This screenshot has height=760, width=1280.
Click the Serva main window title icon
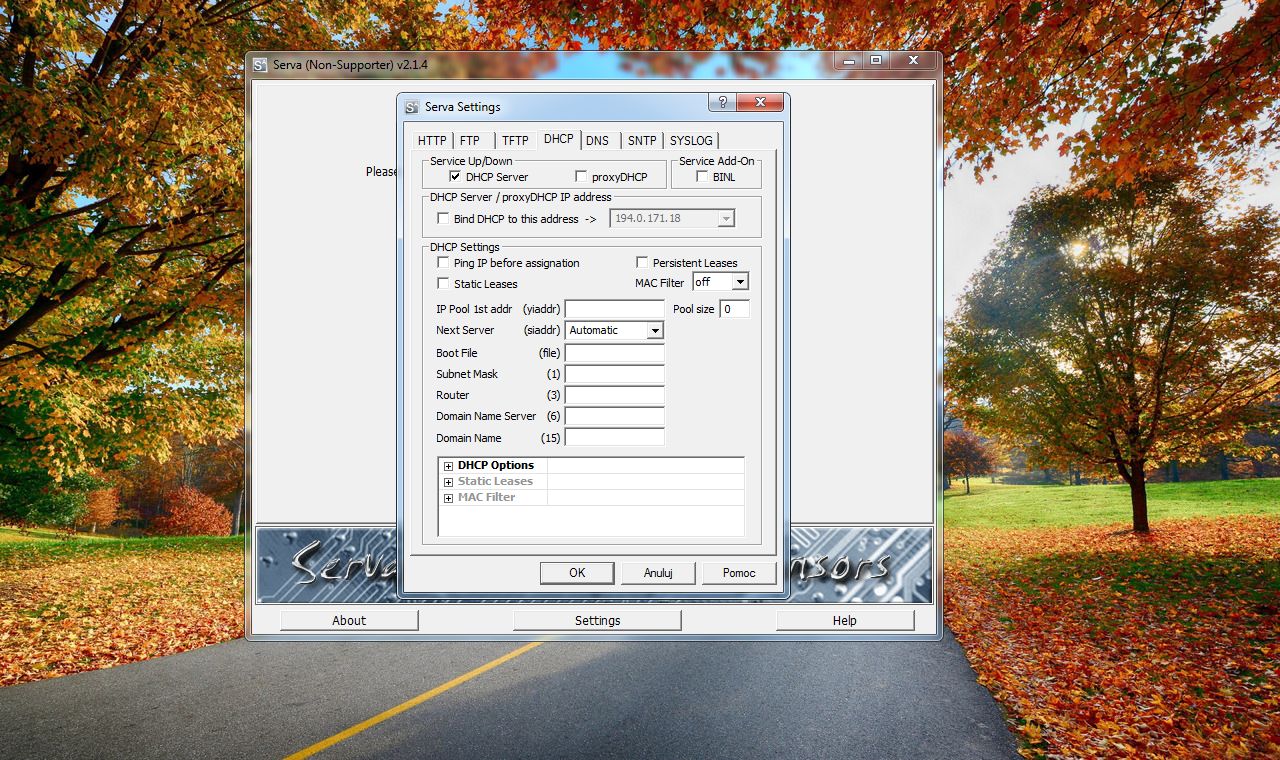[260, 65]
